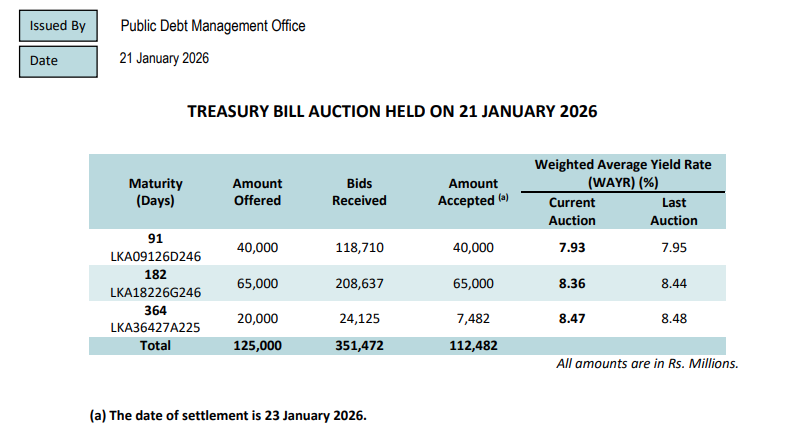This screenshot has width=786, height=442.
Task: Click the 118,710 bids received value
Action: 359,247
